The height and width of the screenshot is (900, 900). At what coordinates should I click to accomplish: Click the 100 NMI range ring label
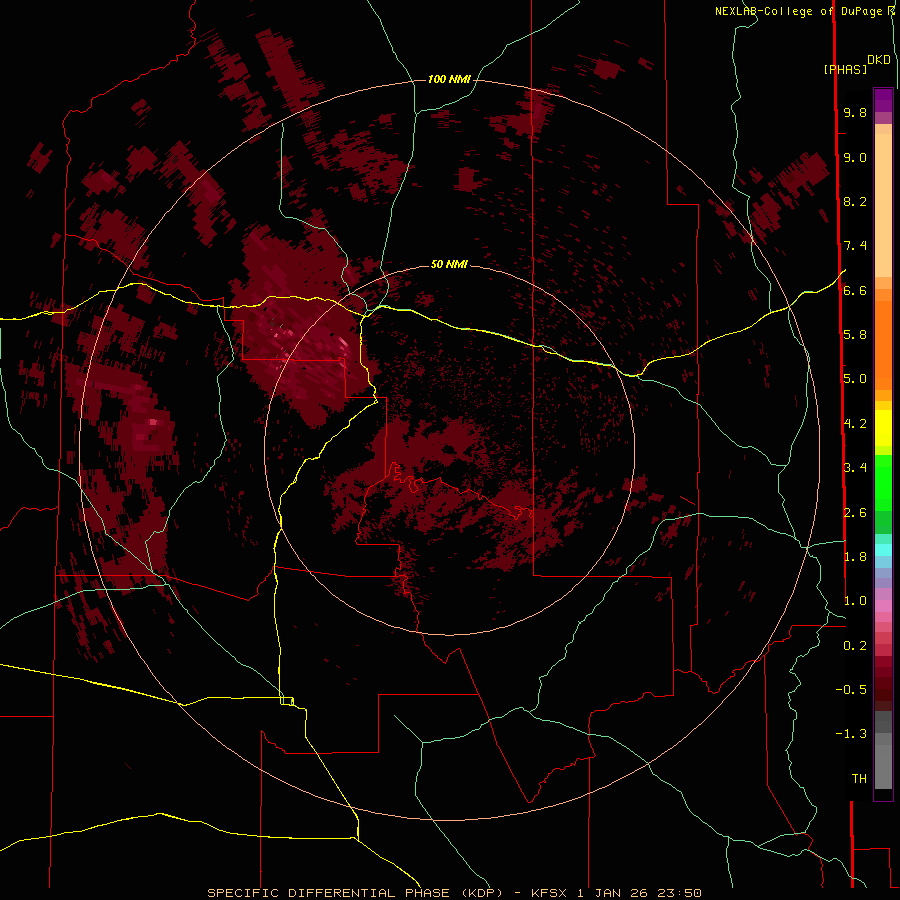[449, 79]
